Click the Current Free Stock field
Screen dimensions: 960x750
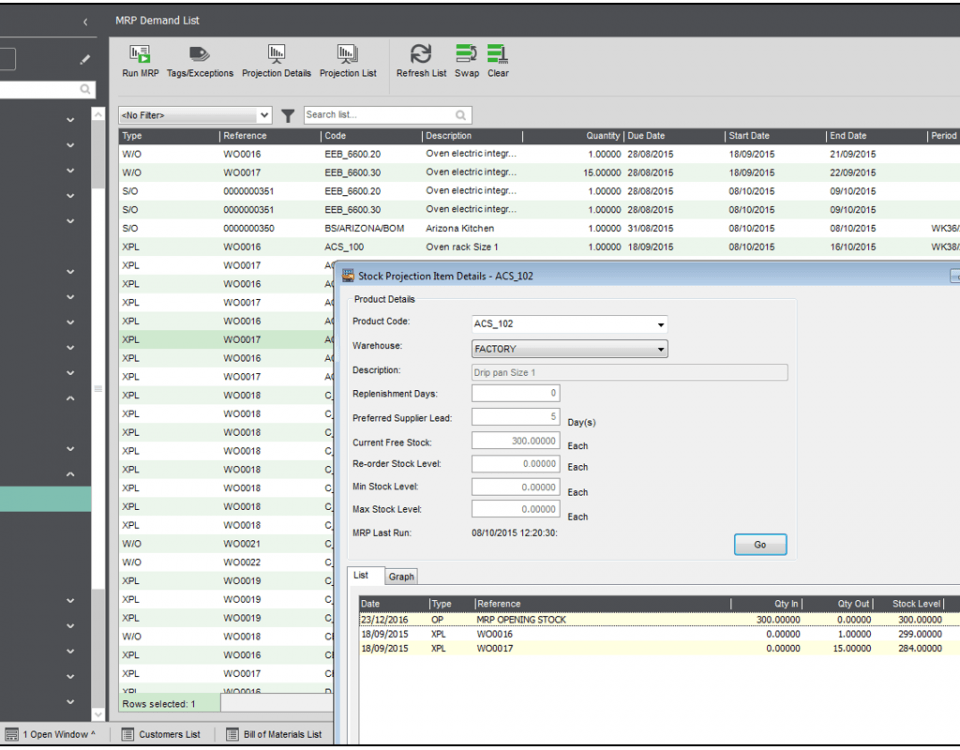[516, 441]
